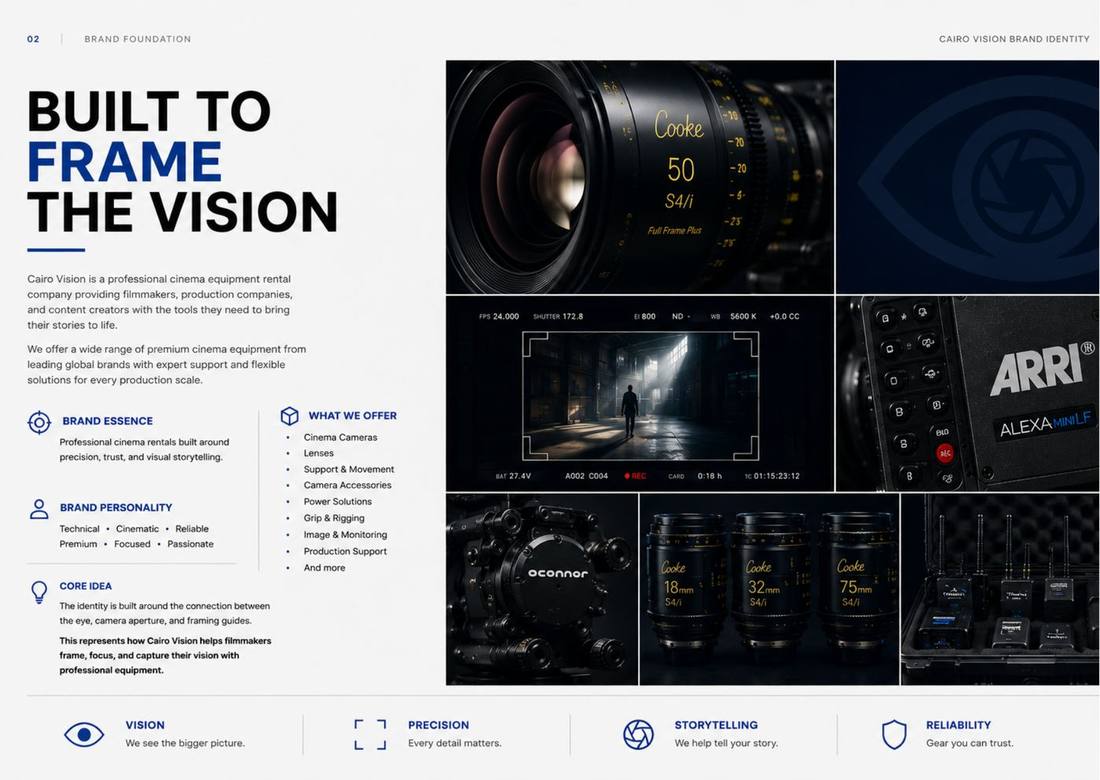Click the red REC indicator in viewfinder
This screenshot has height=780, width=1100.
[635, 476]
